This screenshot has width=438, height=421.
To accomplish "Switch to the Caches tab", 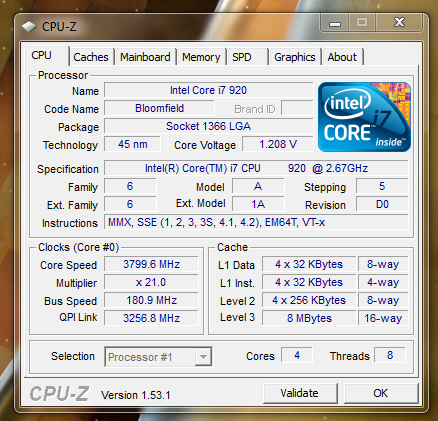I will pos(91,57).
